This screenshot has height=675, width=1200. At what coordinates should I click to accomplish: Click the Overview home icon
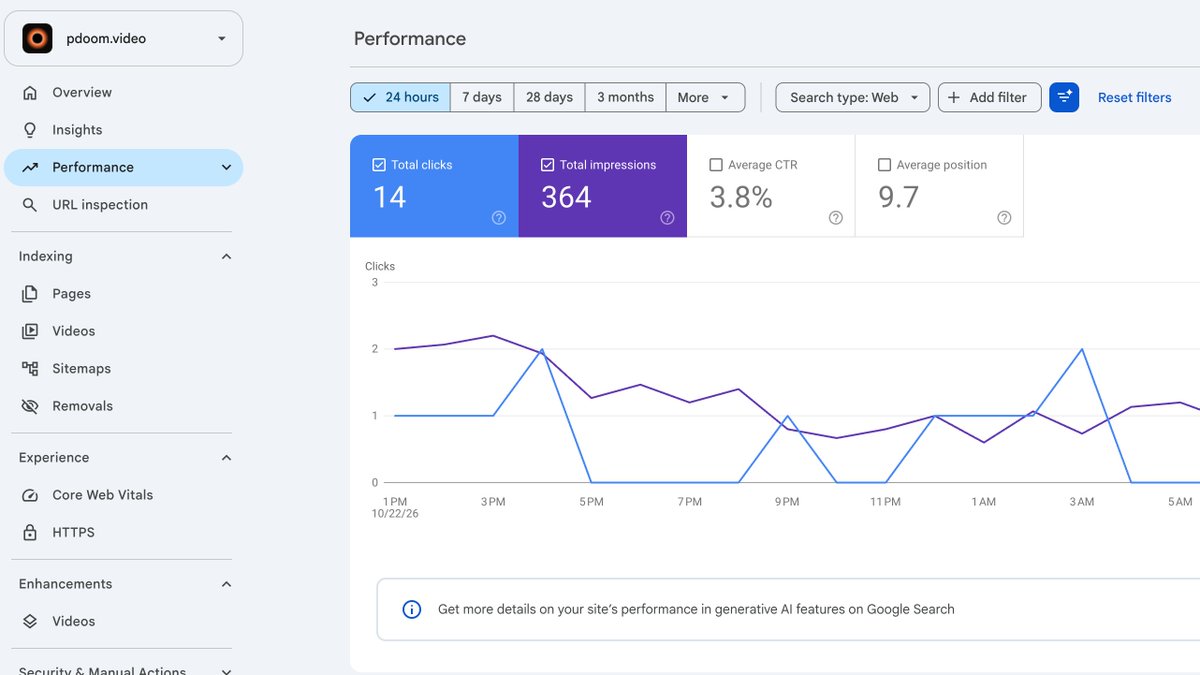pos(30,92)
